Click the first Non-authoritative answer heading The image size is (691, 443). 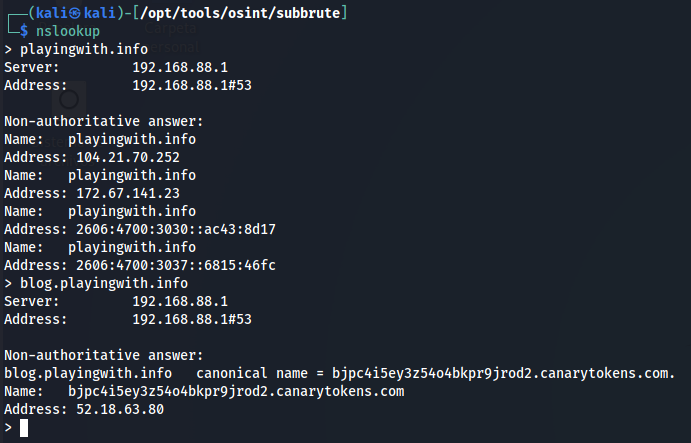point(104,121)
